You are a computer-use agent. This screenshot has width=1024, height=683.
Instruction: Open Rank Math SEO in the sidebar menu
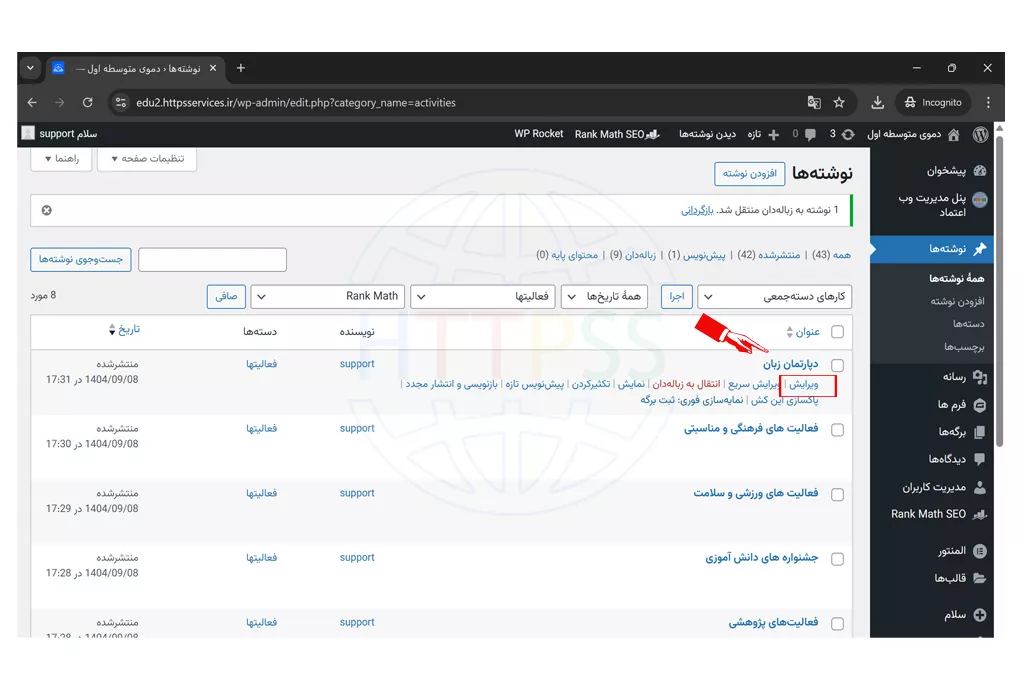(928, 514)
